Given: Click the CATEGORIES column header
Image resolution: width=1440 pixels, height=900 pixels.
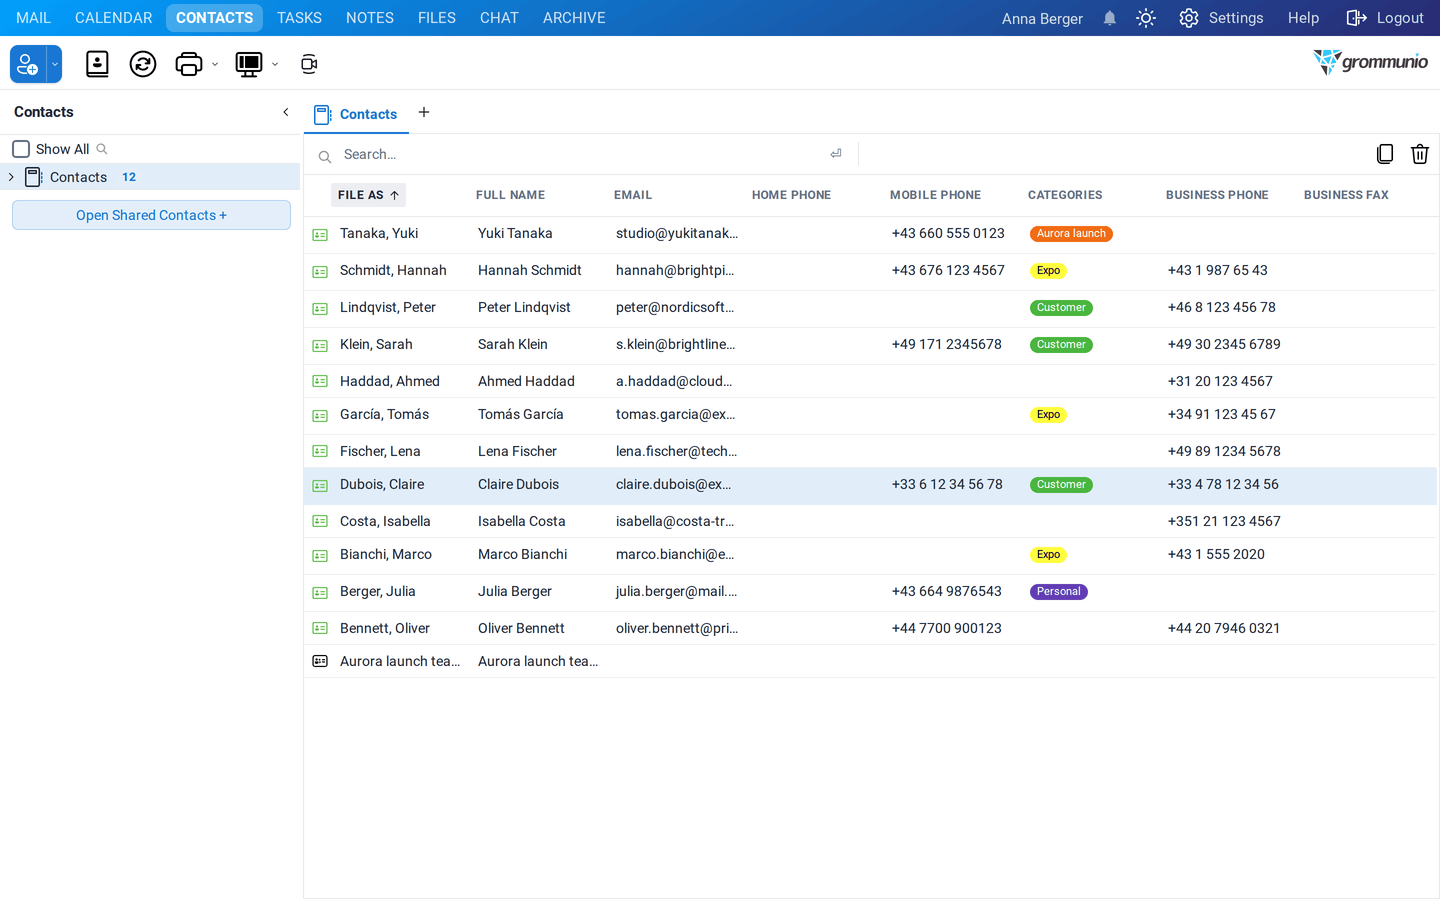Looking at the screenshot, I should [x=1065, y=195].
